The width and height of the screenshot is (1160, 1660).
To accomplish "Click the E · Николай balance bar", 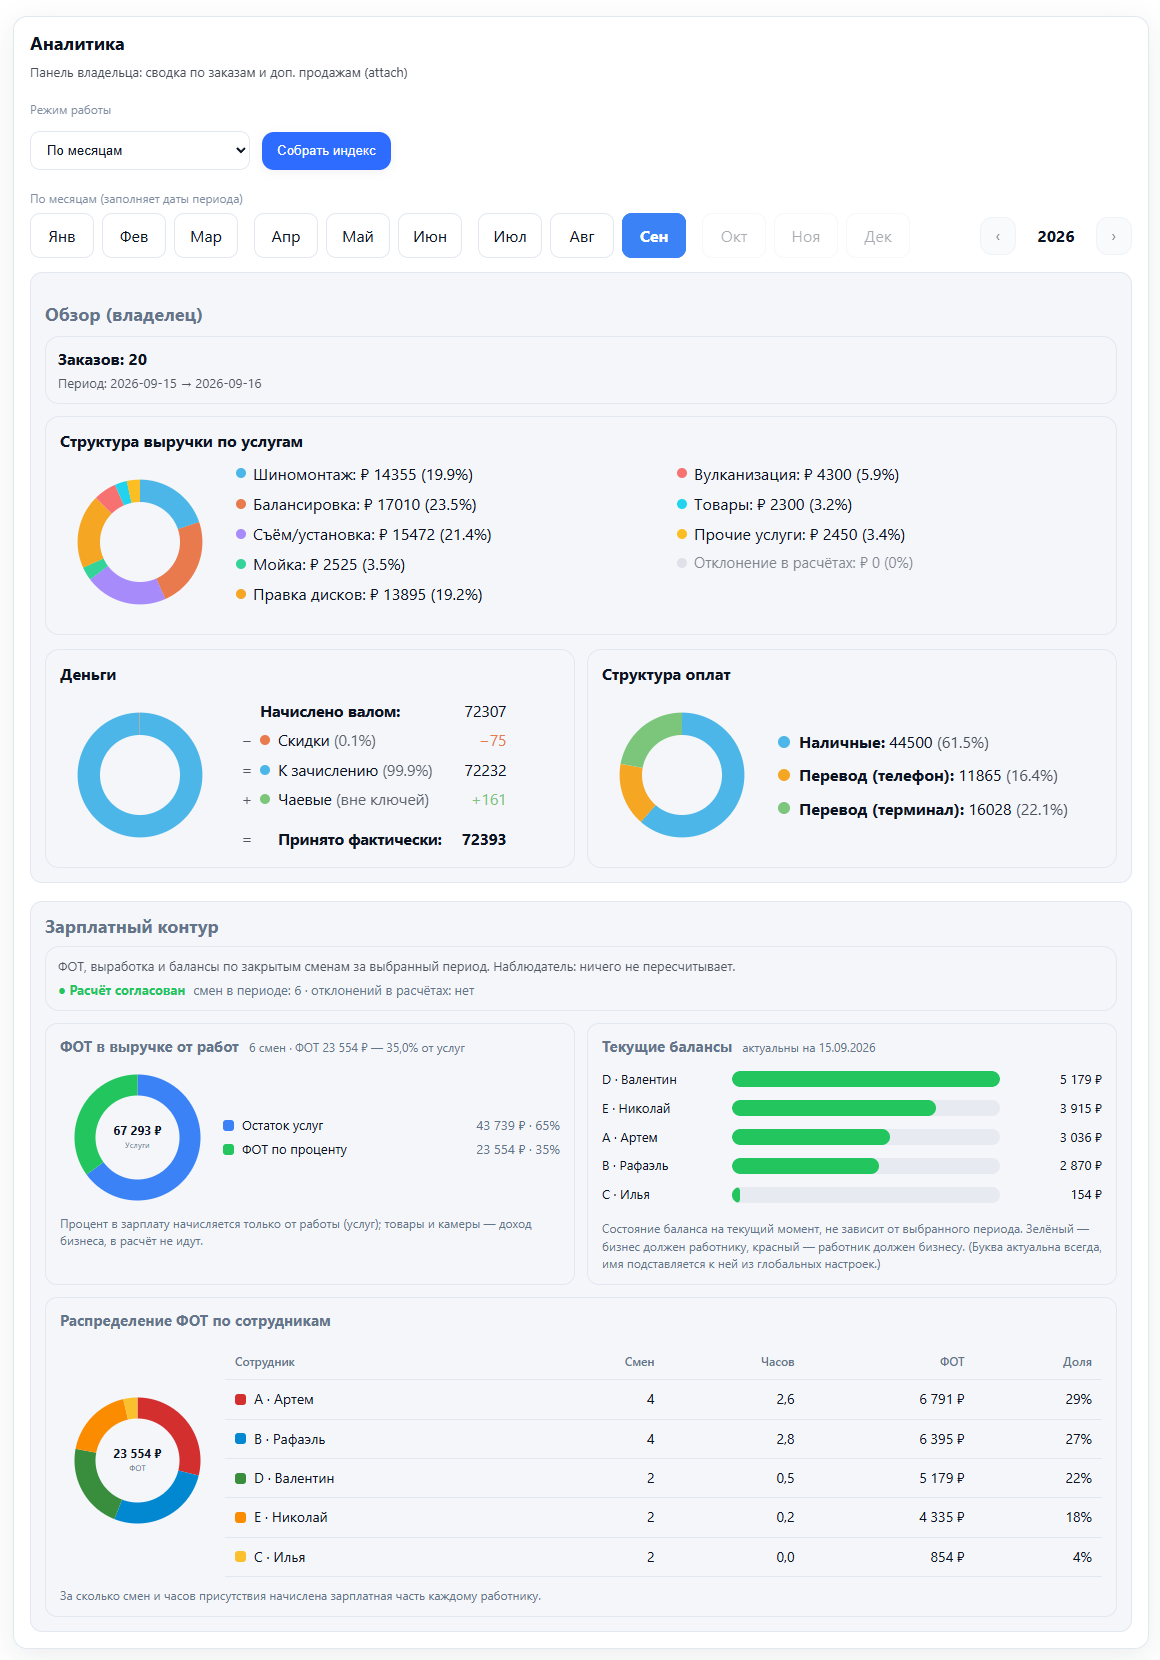I will click(x=866, y=1108).
